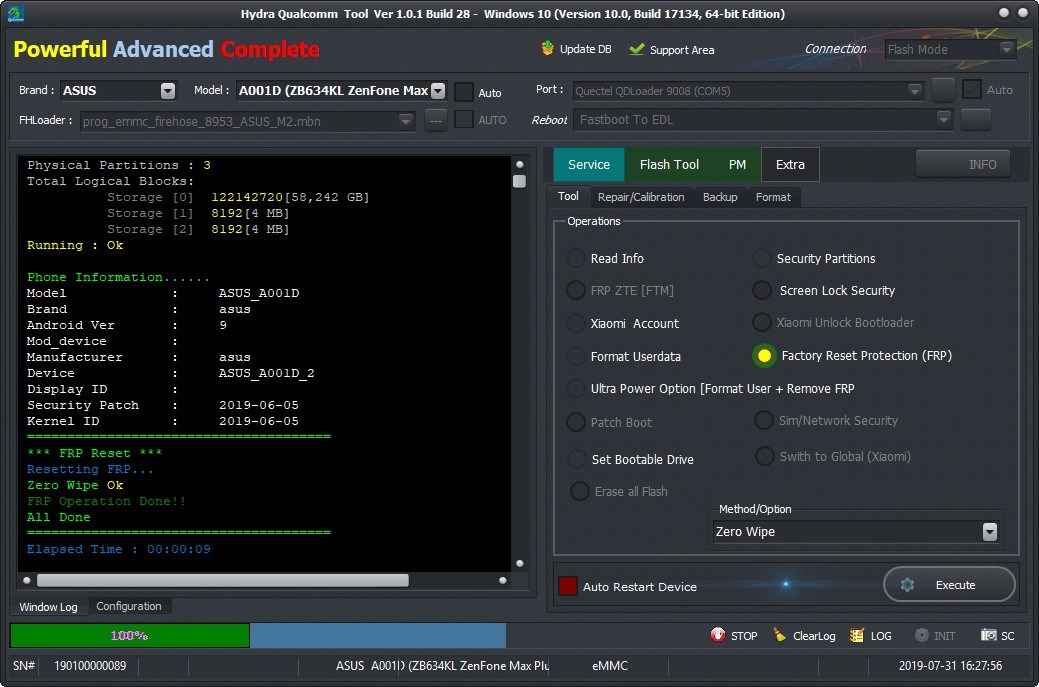Switch to the PM tab
Image resolution: width=1039 pixels, height=687 pixels.
pos(737,164)
